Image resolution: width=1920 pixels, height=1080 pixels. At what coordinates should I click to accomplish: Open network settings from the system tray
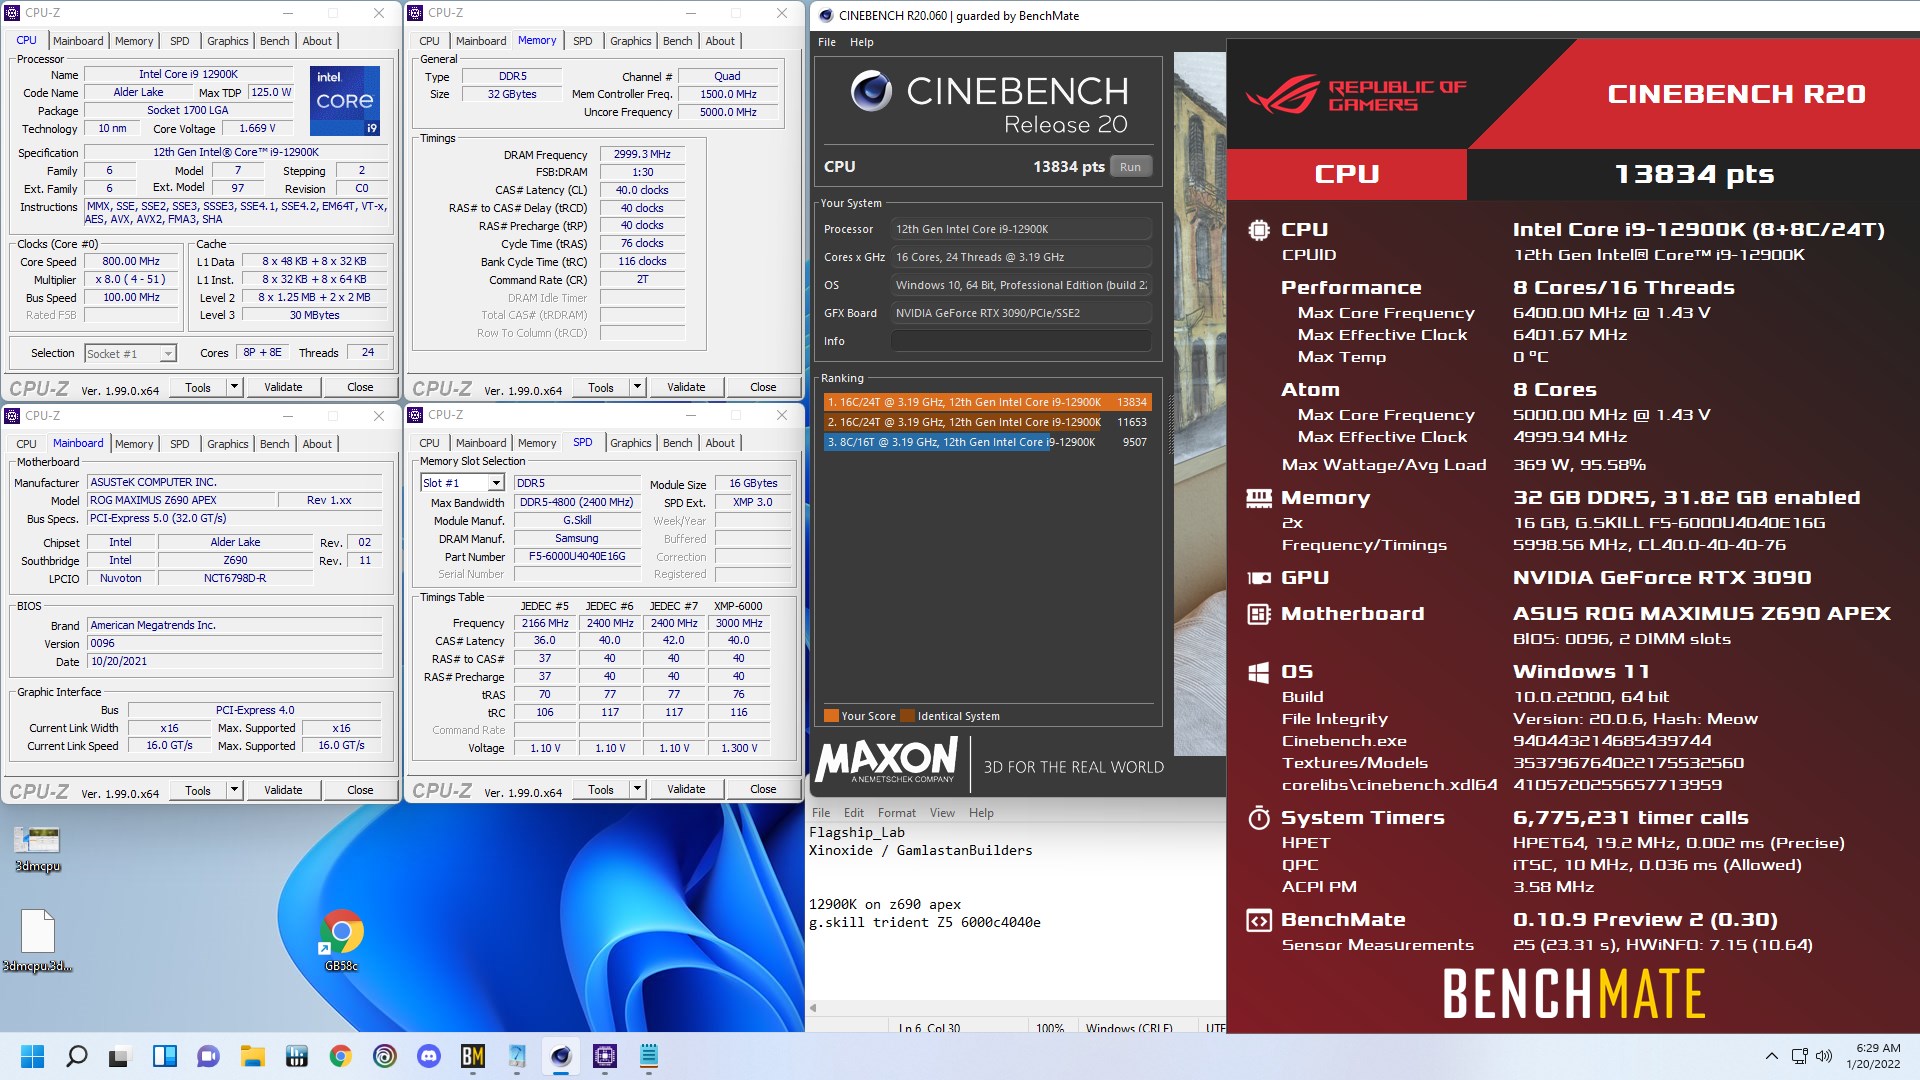point(1799,1056)
